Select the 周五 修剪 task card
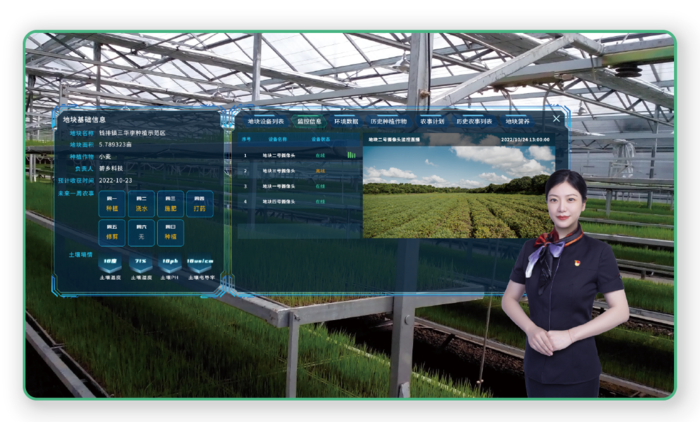Screen dimensions: 700x422 click(112, 233)
